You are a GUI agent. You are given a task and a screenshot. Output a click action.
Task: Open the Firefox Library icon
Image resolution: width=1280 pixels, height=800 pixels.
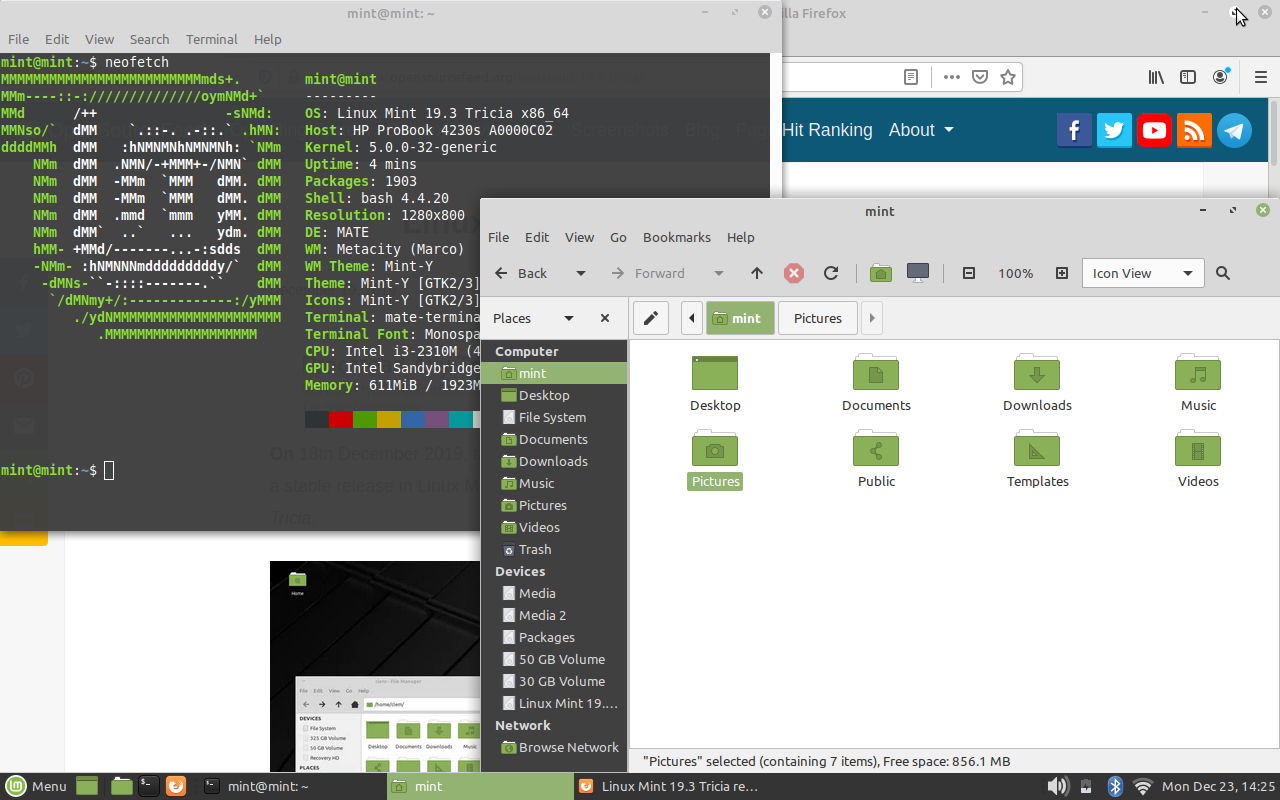point(1156,76)
